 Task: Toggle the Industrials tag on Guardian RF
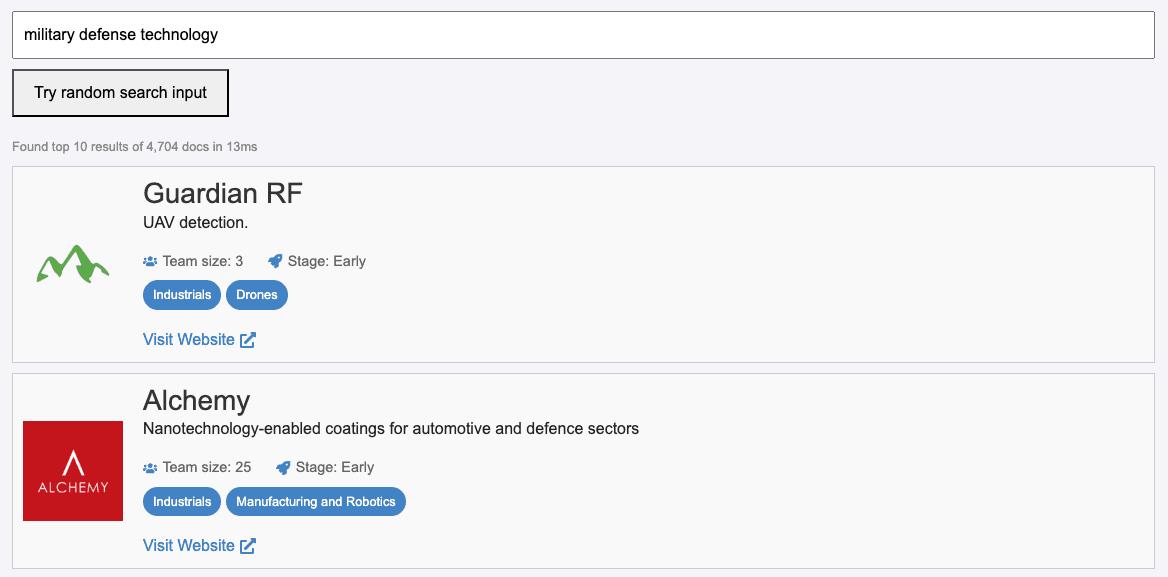click(181, 294)
